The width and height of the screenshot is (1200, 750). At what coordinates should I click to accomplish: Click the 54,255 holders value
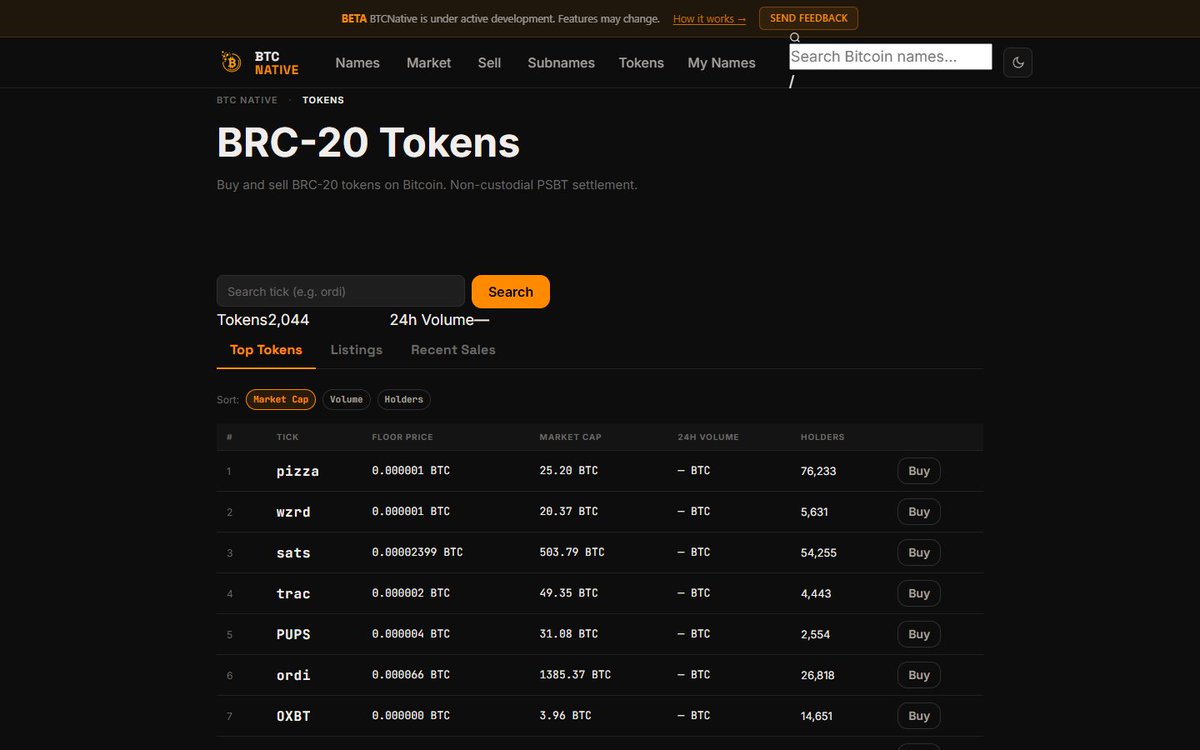coord(819,553)
